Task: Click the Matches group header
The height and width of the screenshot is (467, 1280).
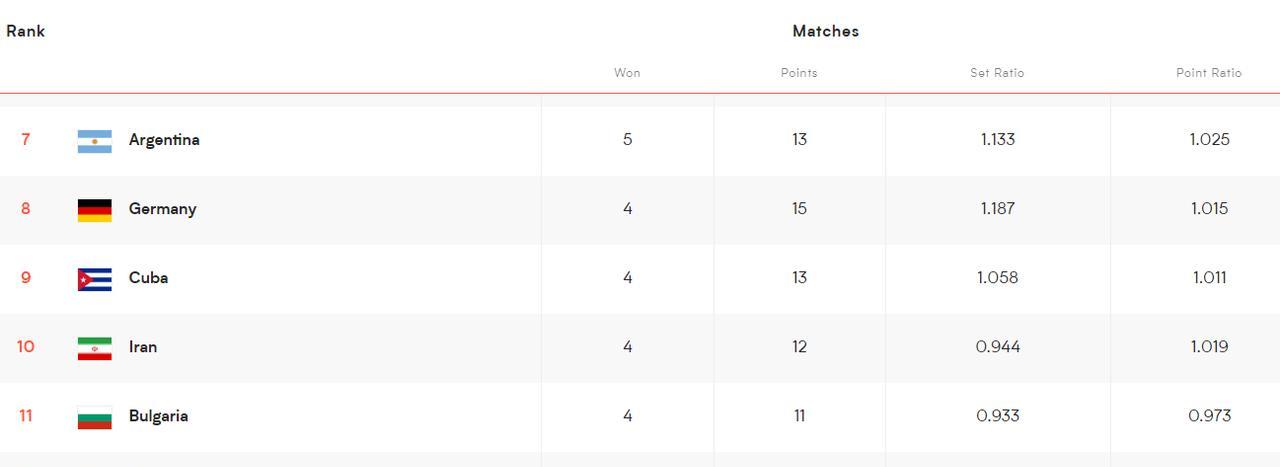Action: (825, 31)
